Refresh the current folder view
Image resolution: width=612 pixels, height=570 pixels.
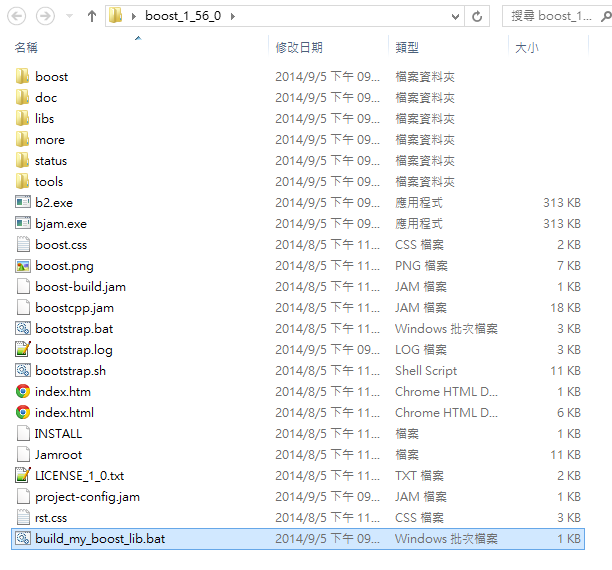tap(477, 16)
